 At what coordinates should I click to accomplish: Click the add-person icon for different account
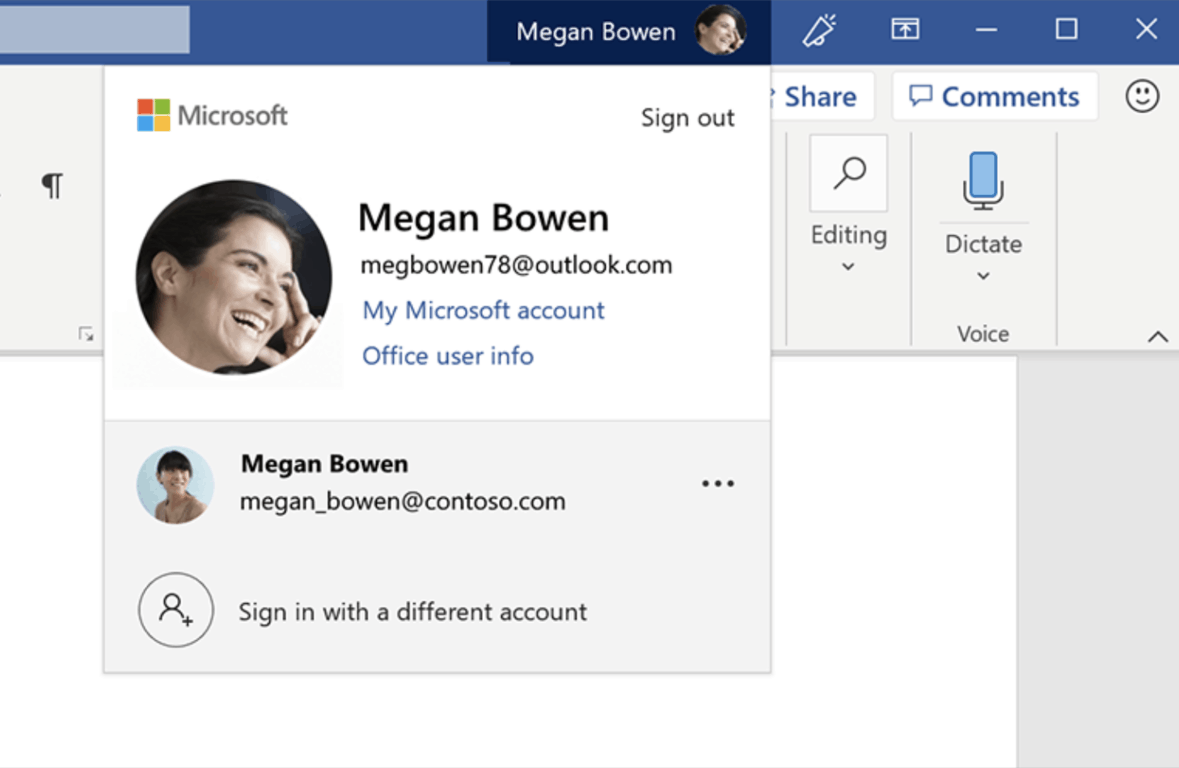(176, 610)
